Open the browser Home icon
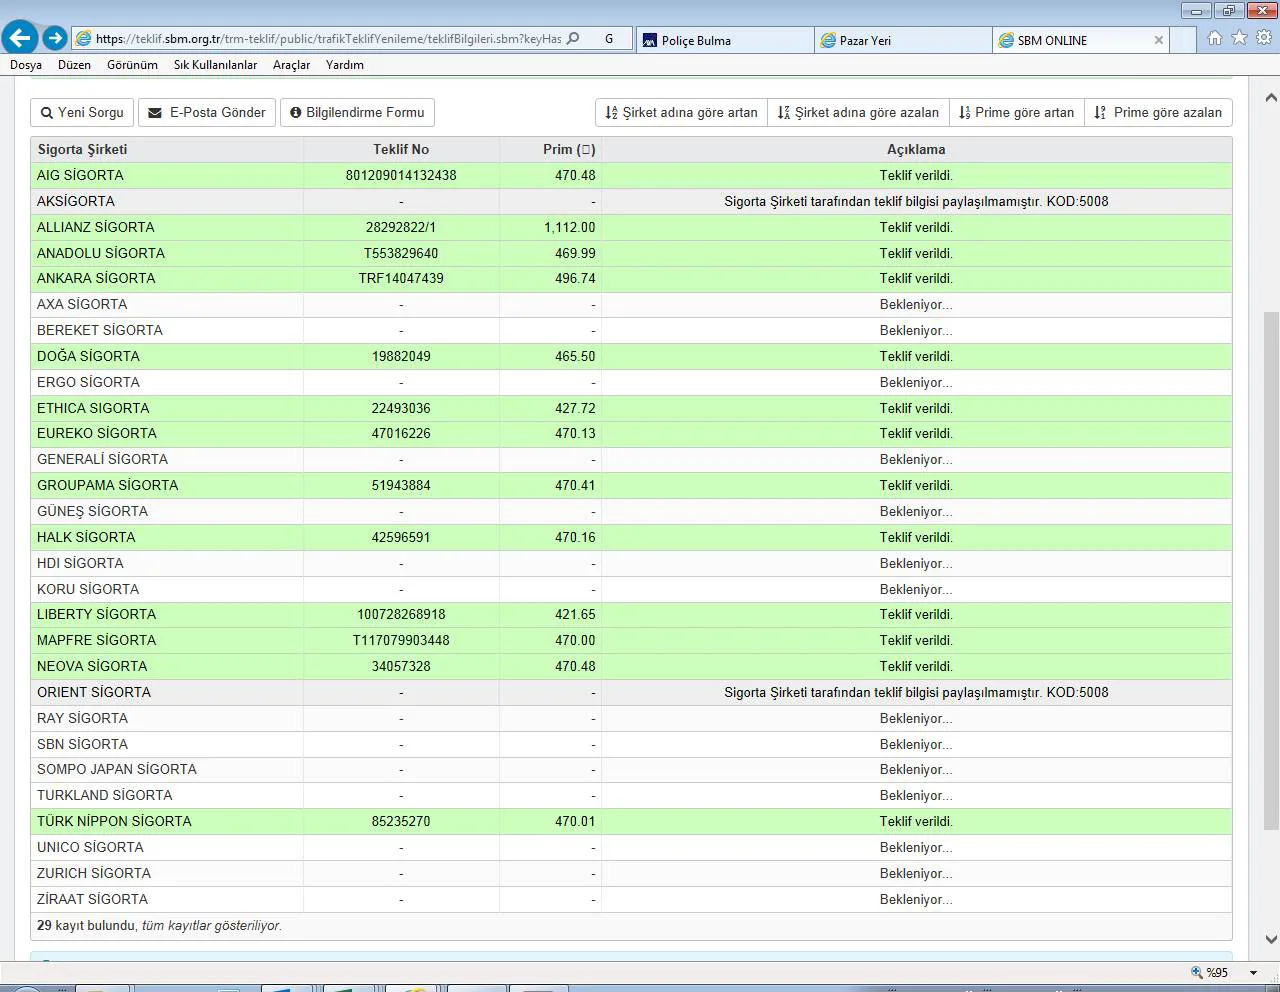The width and height of the screenshot is (1280, 992). point(1214,38)
